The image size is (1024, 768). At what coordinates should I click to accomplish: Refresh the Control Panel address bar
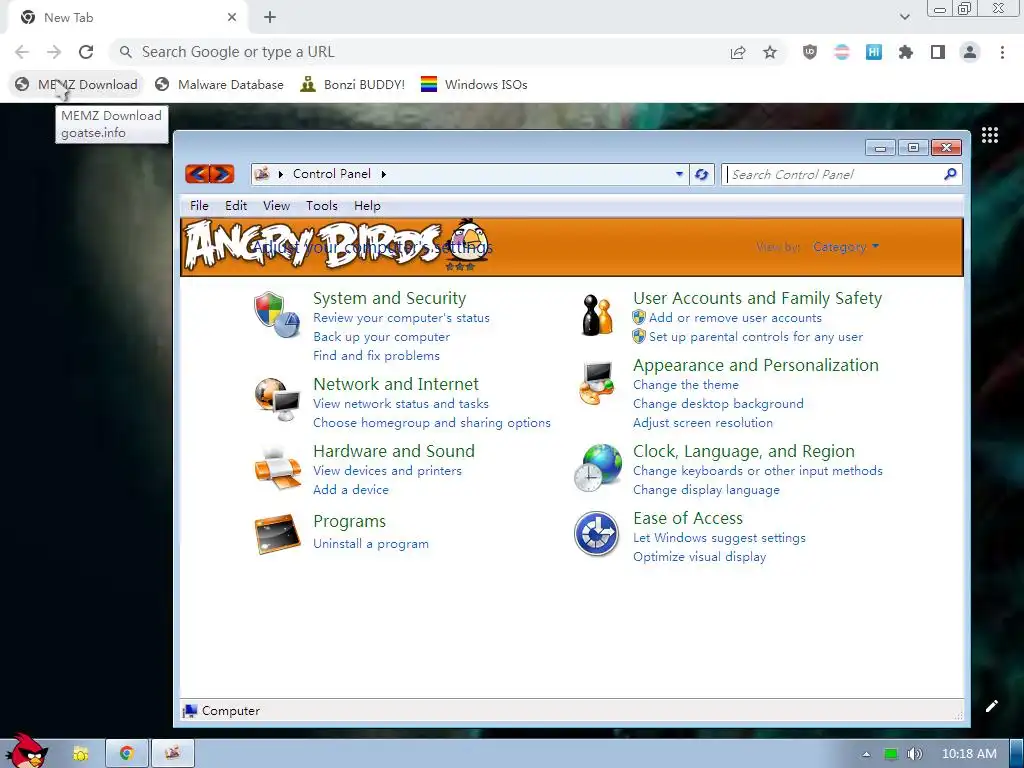click(701, 174)
